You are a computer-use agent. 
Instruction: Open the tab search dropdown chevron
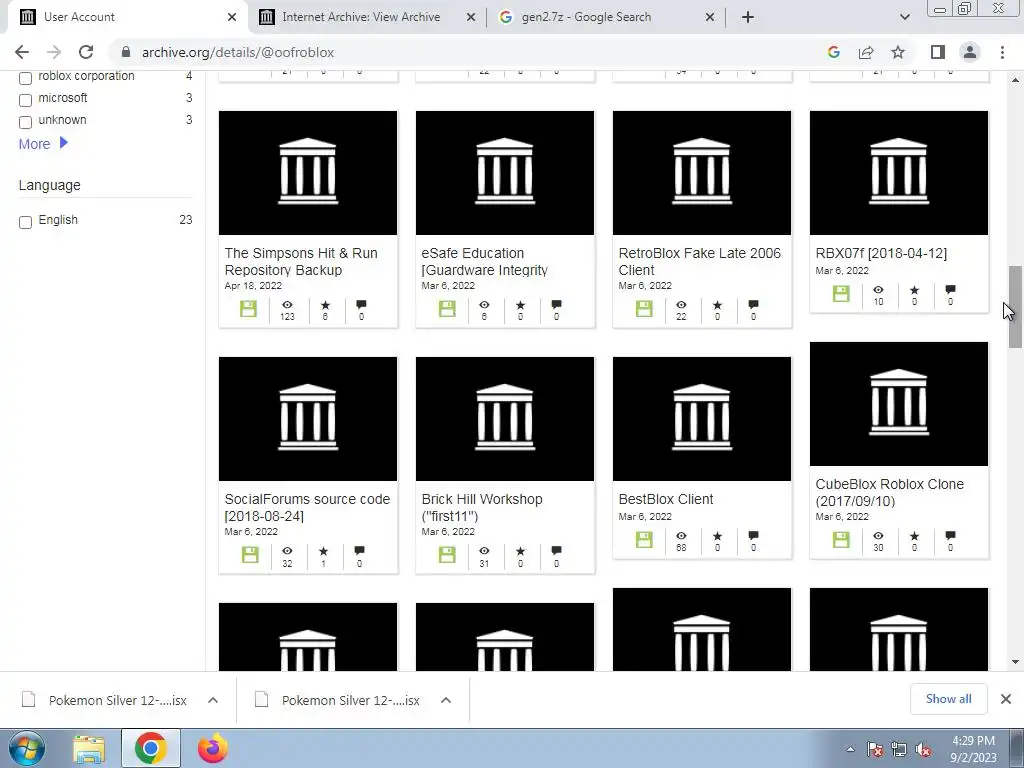(x=904, y=17)
